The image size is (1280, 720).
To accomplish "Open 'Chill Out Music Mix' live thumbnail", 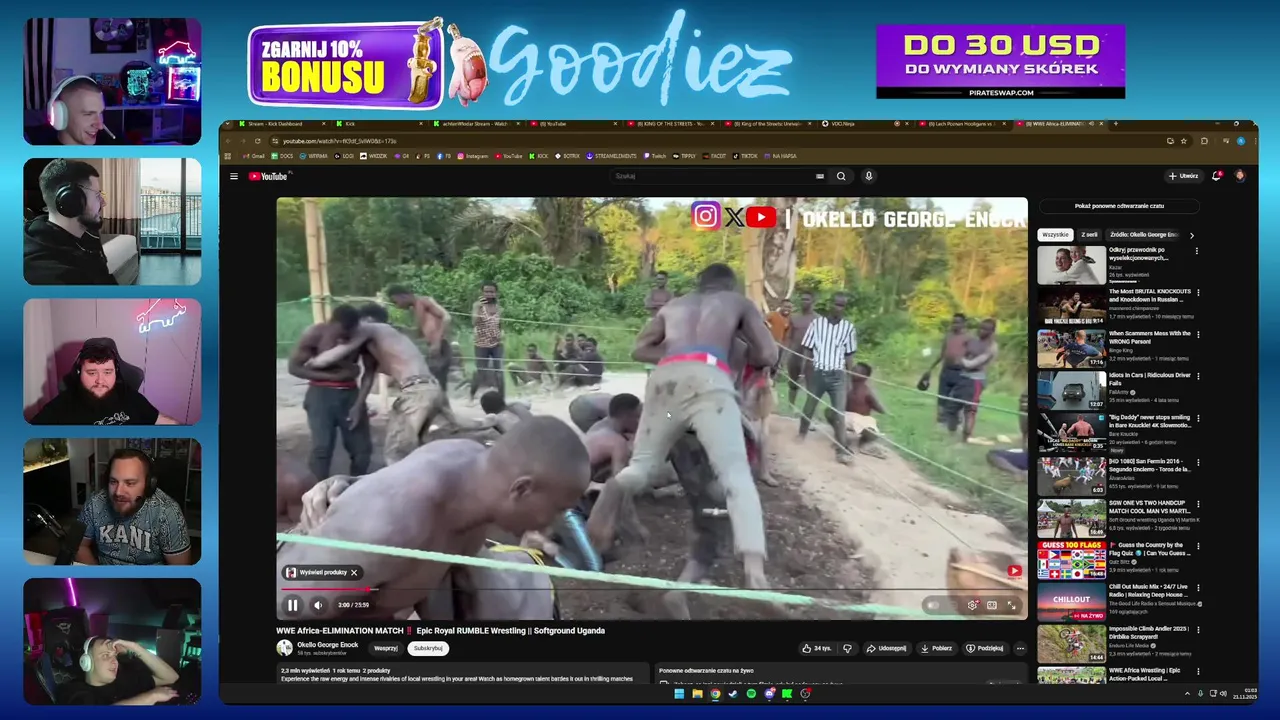I will point(1071,602).
